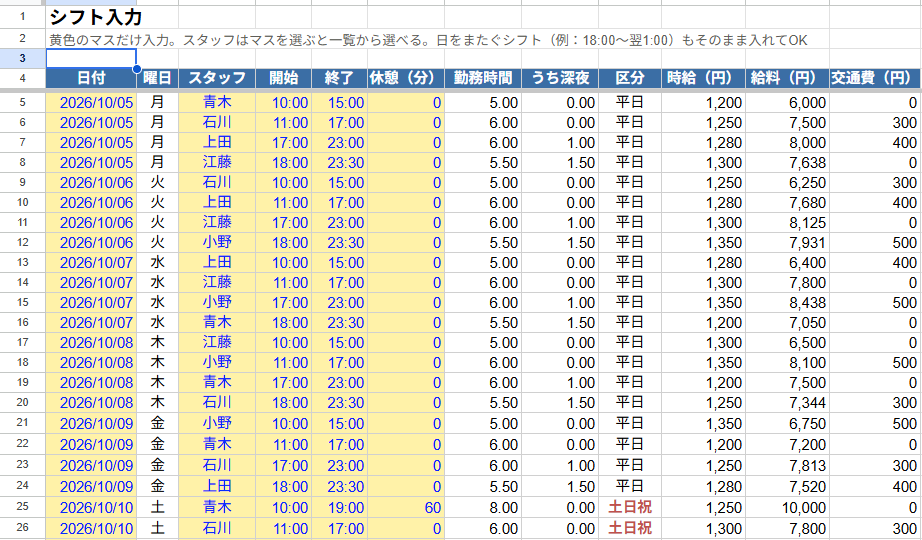
Task: Select row header number 12
Action: pos(22,242)
